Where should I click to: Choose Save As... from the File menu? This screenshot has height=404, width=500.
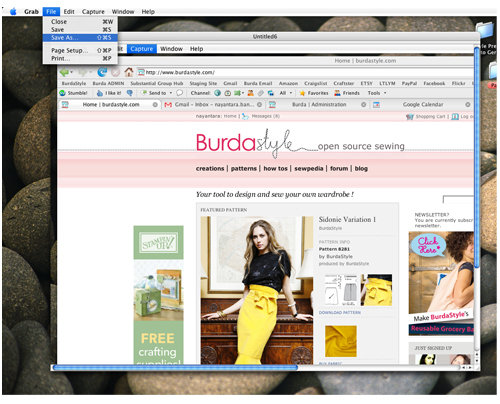[80, 38]
